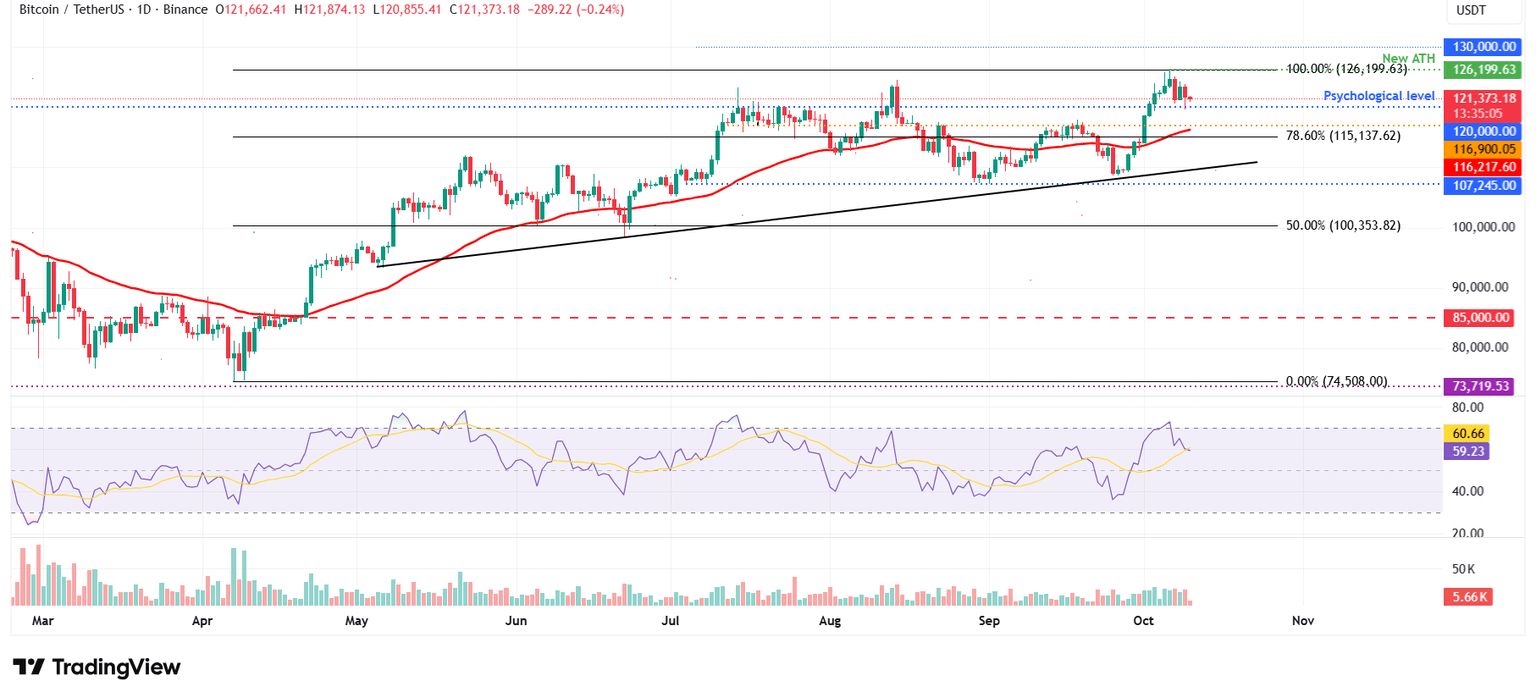Select the 'Oct' label on the time axis
Image resolution: width=1536 pixels, height=699 pixels.
(1143, 620)
